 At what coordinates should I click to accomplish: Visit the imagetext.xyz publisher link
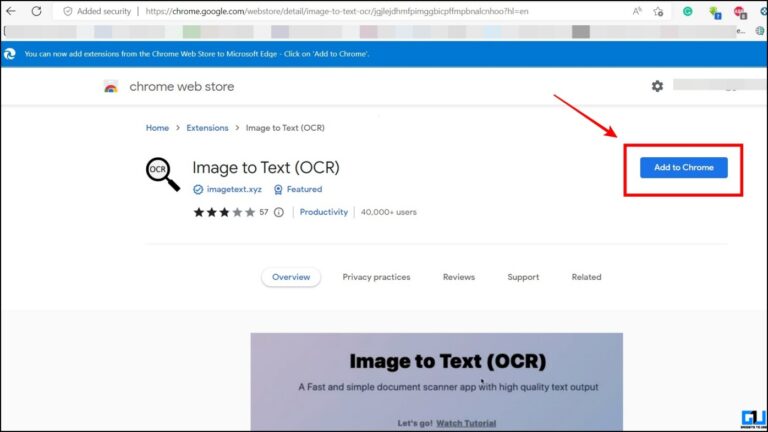[x=234, y=189]
